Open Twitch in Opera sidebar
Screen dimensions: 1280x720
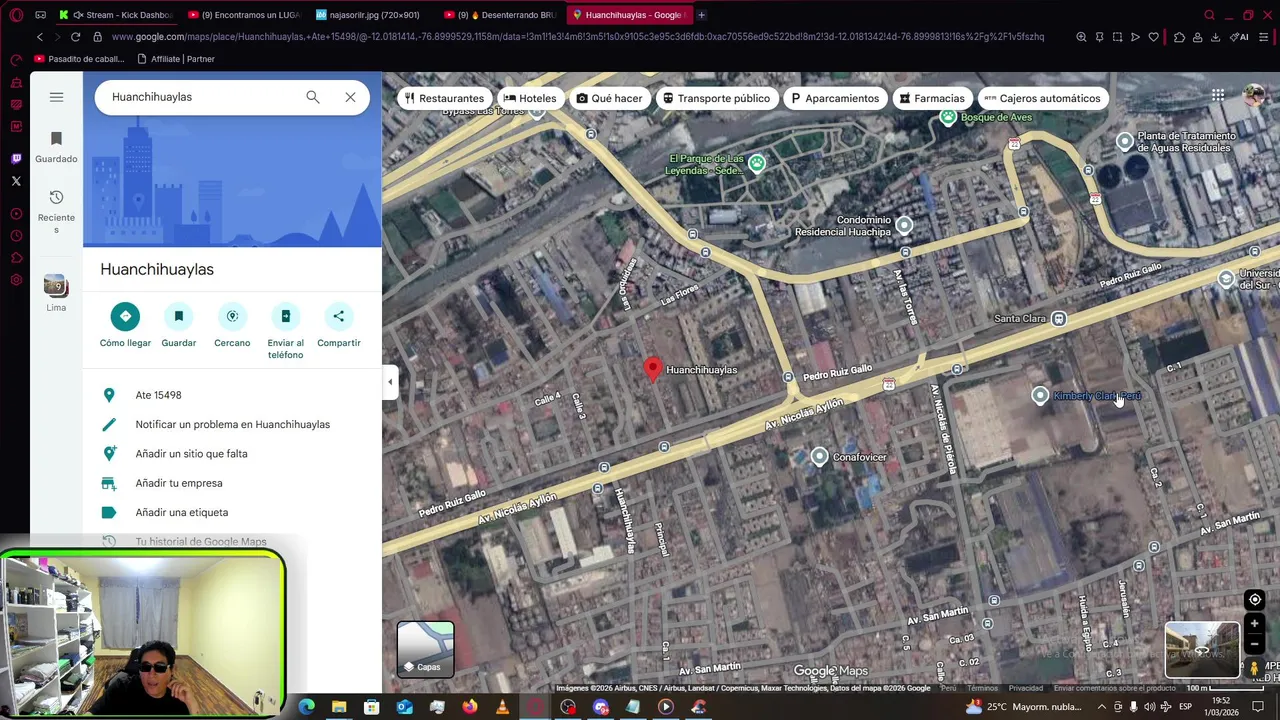pos(16,159)
